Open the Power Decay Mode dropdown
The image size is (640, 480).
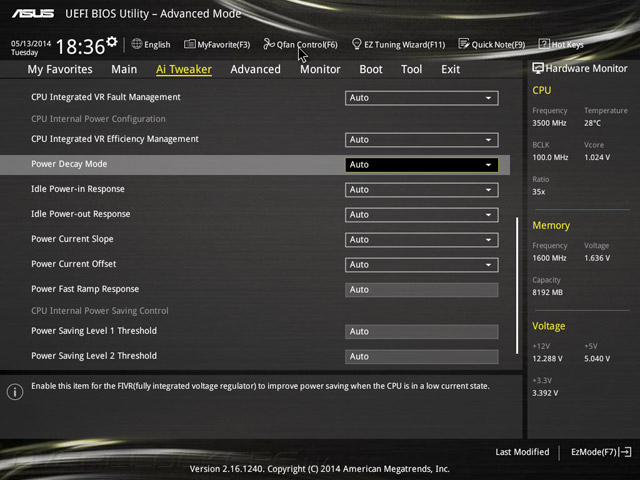point(421,164)
